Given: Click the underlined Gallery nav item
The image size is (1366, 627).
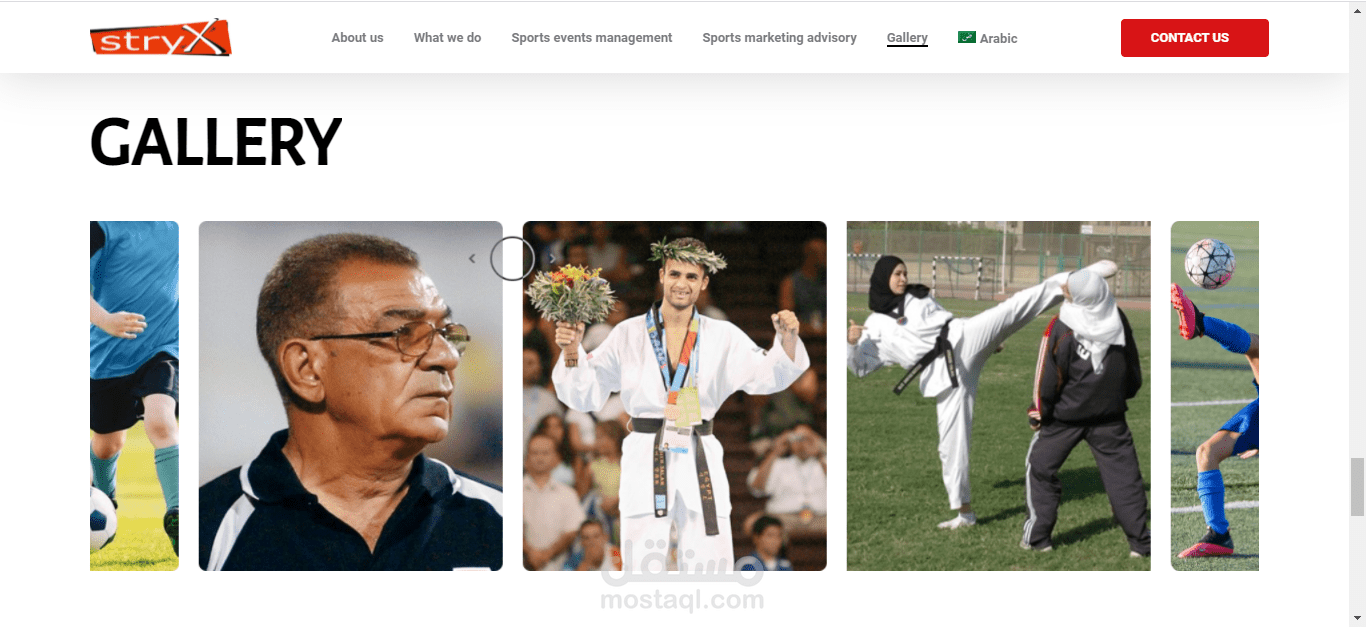Looking at the screenshot, I should (907, 38).
